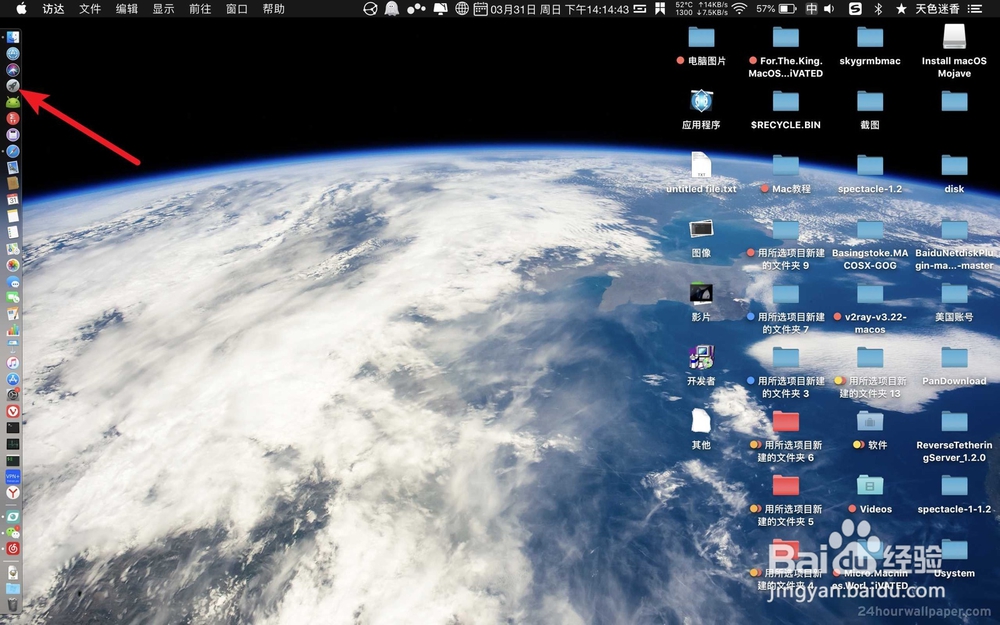The image size is (1000, 625).
Task: Open the App Store in Dock
Action: [x=13, y=379]
